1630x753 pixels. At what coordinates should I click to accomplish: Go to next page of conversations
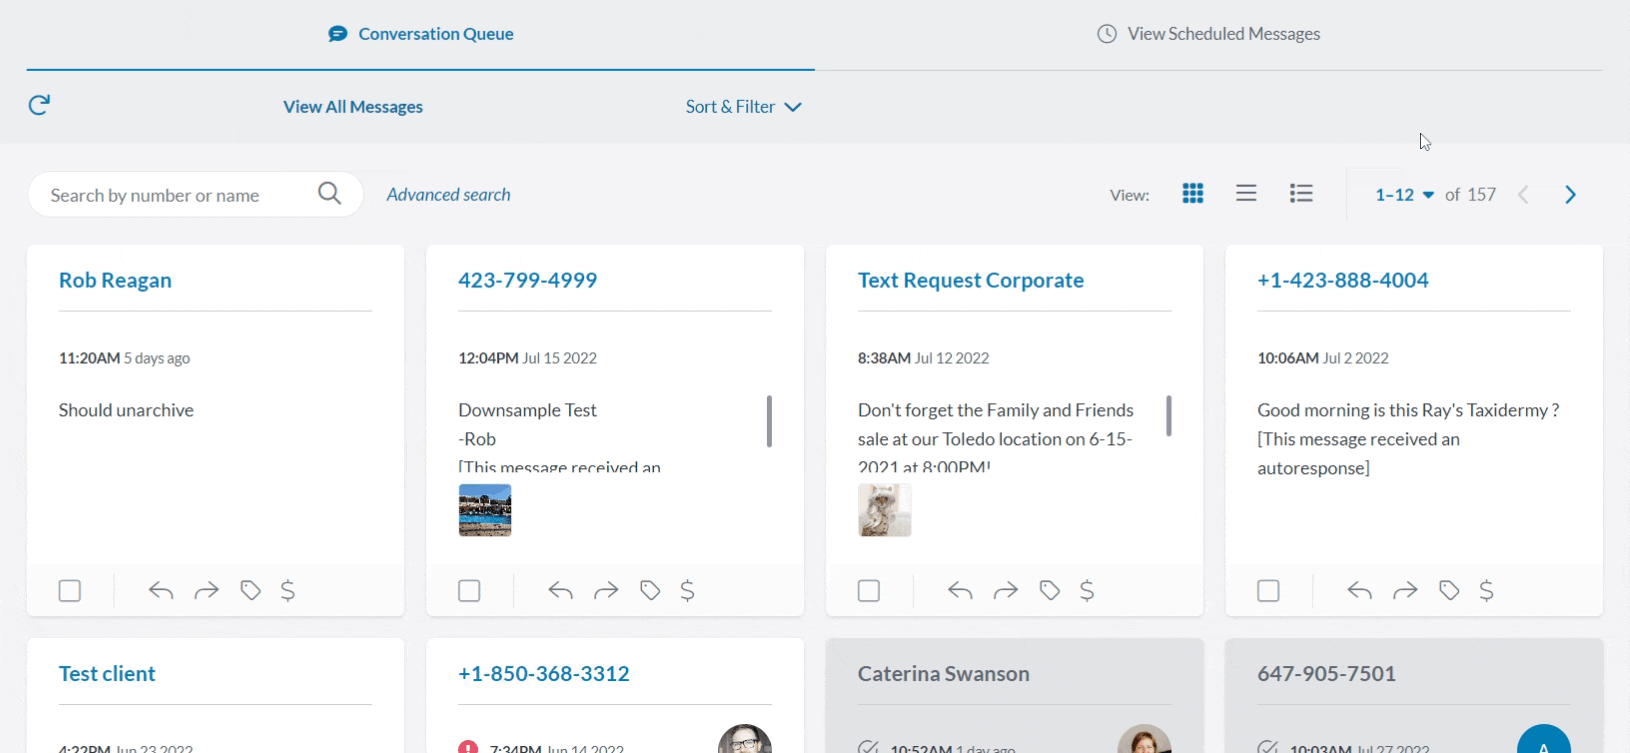pyautogui.click(x=1570, y=195)
